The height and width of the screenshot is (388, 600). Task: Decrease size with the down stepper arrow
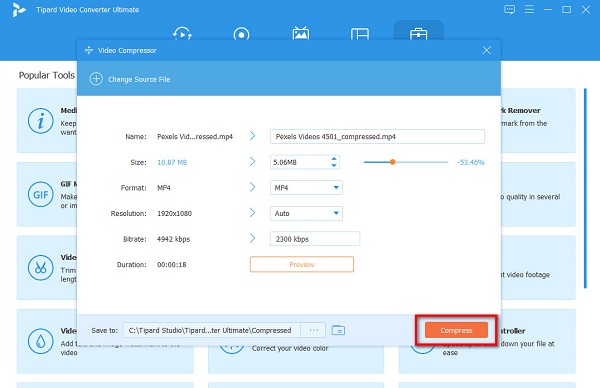(x=334, y=165)
